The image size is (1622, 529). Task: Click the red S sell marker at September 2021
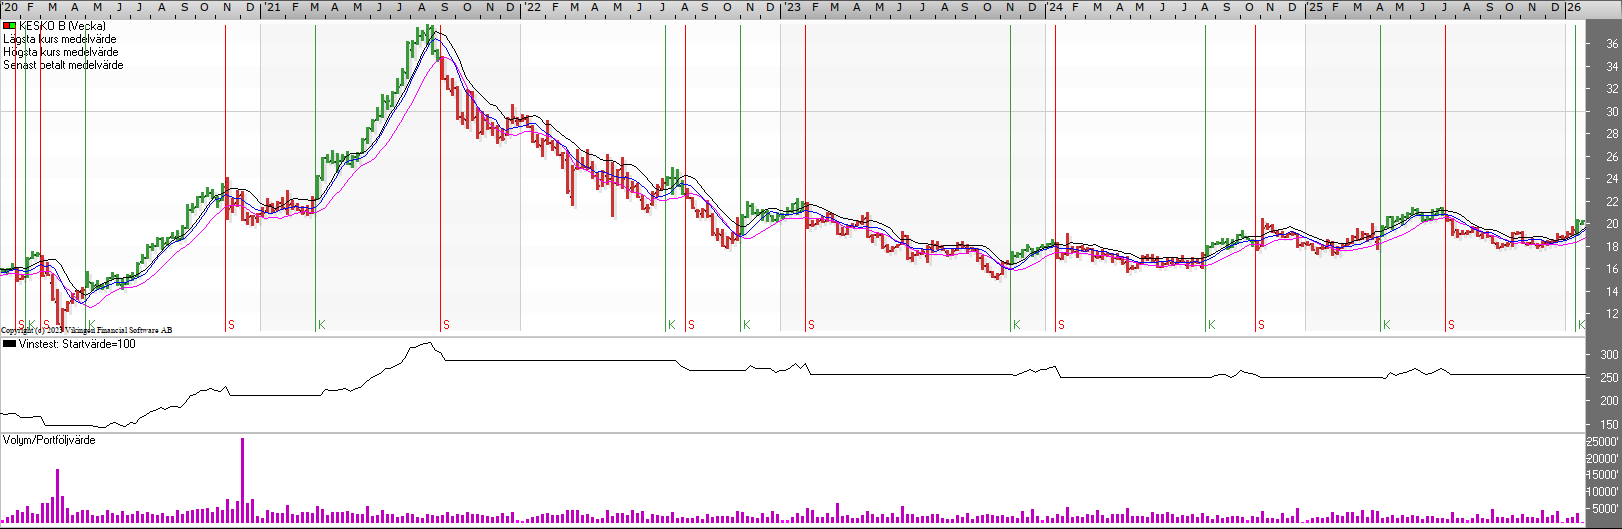pos(446,325)
